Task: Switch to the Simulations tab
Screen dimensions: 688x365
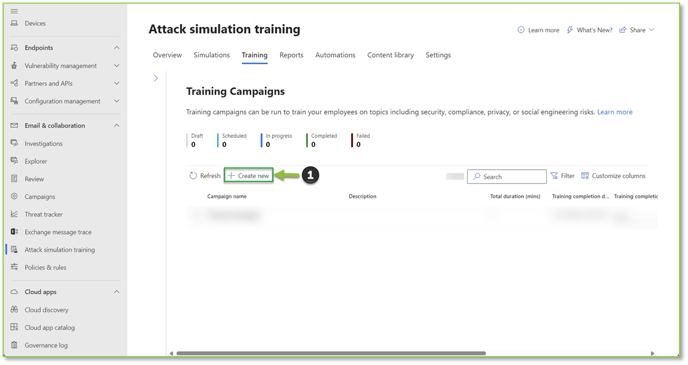Action: [x=211, y=55]
